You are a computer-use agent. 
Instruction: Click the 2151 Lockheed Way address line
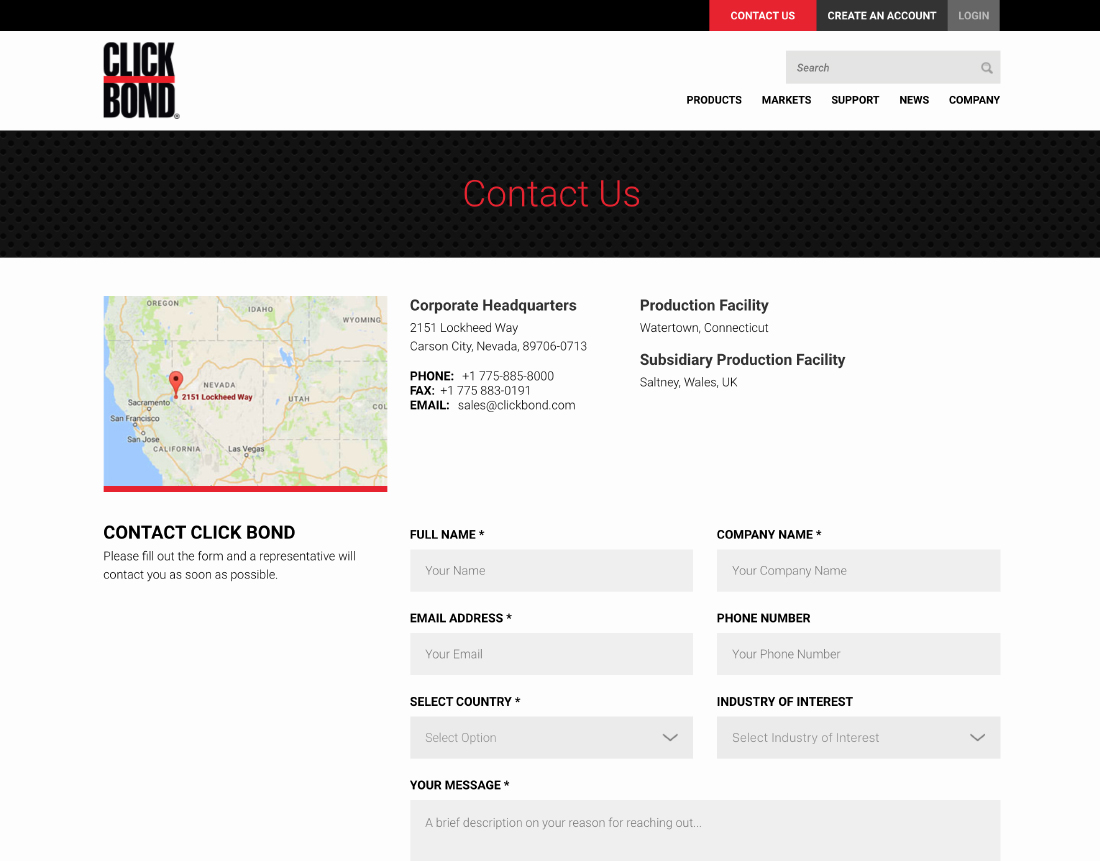pos(464,328)
